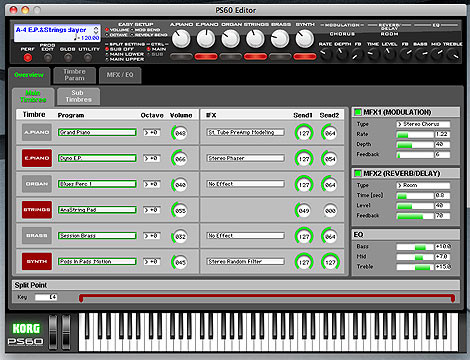Select the SUB OFF split setting radio

click(107, 49)
